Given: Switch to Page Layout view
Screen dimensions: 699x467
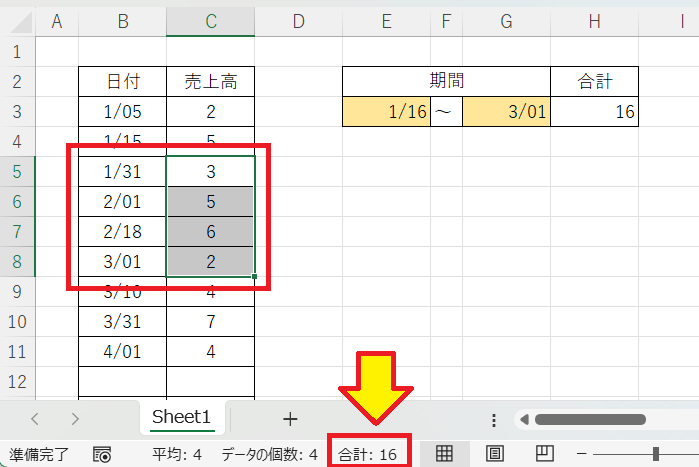Looking at the screenshot, I should click(494, 454).
